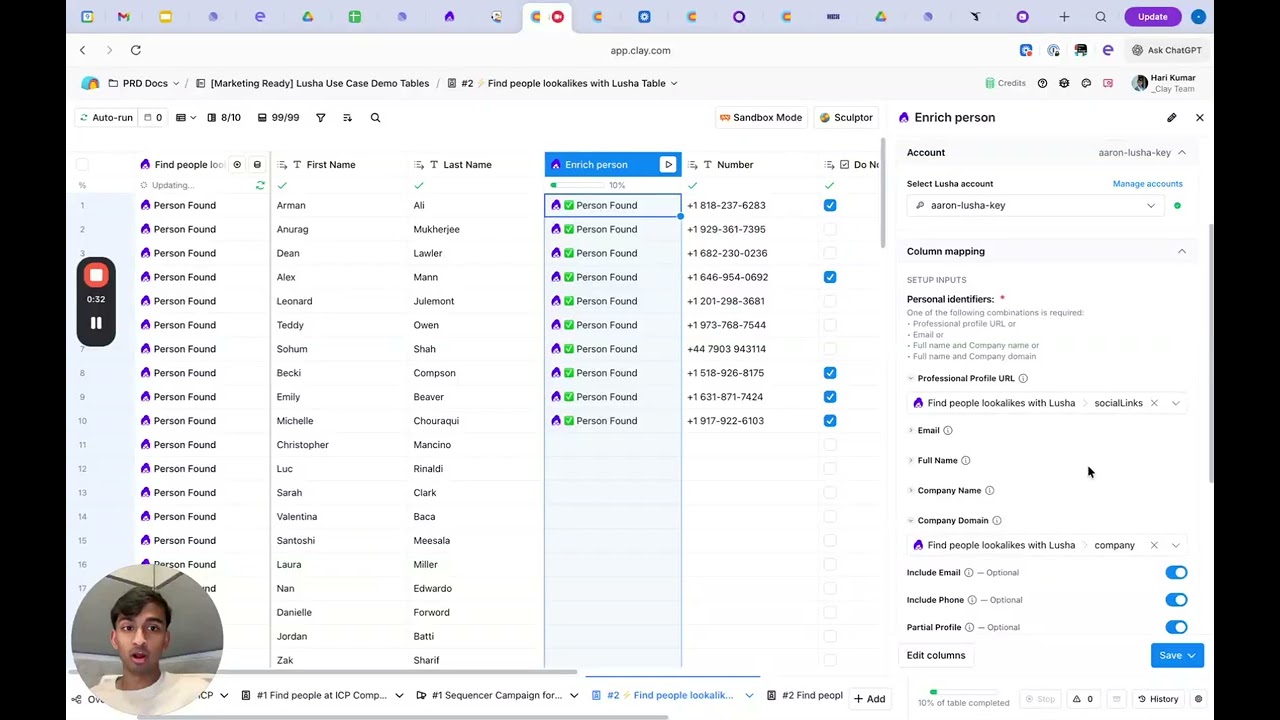The width and height of the screenshot is (1280, 720).
Task: Open the help question mark icon
Action: pyautogui.click(x=1042, y=83)
